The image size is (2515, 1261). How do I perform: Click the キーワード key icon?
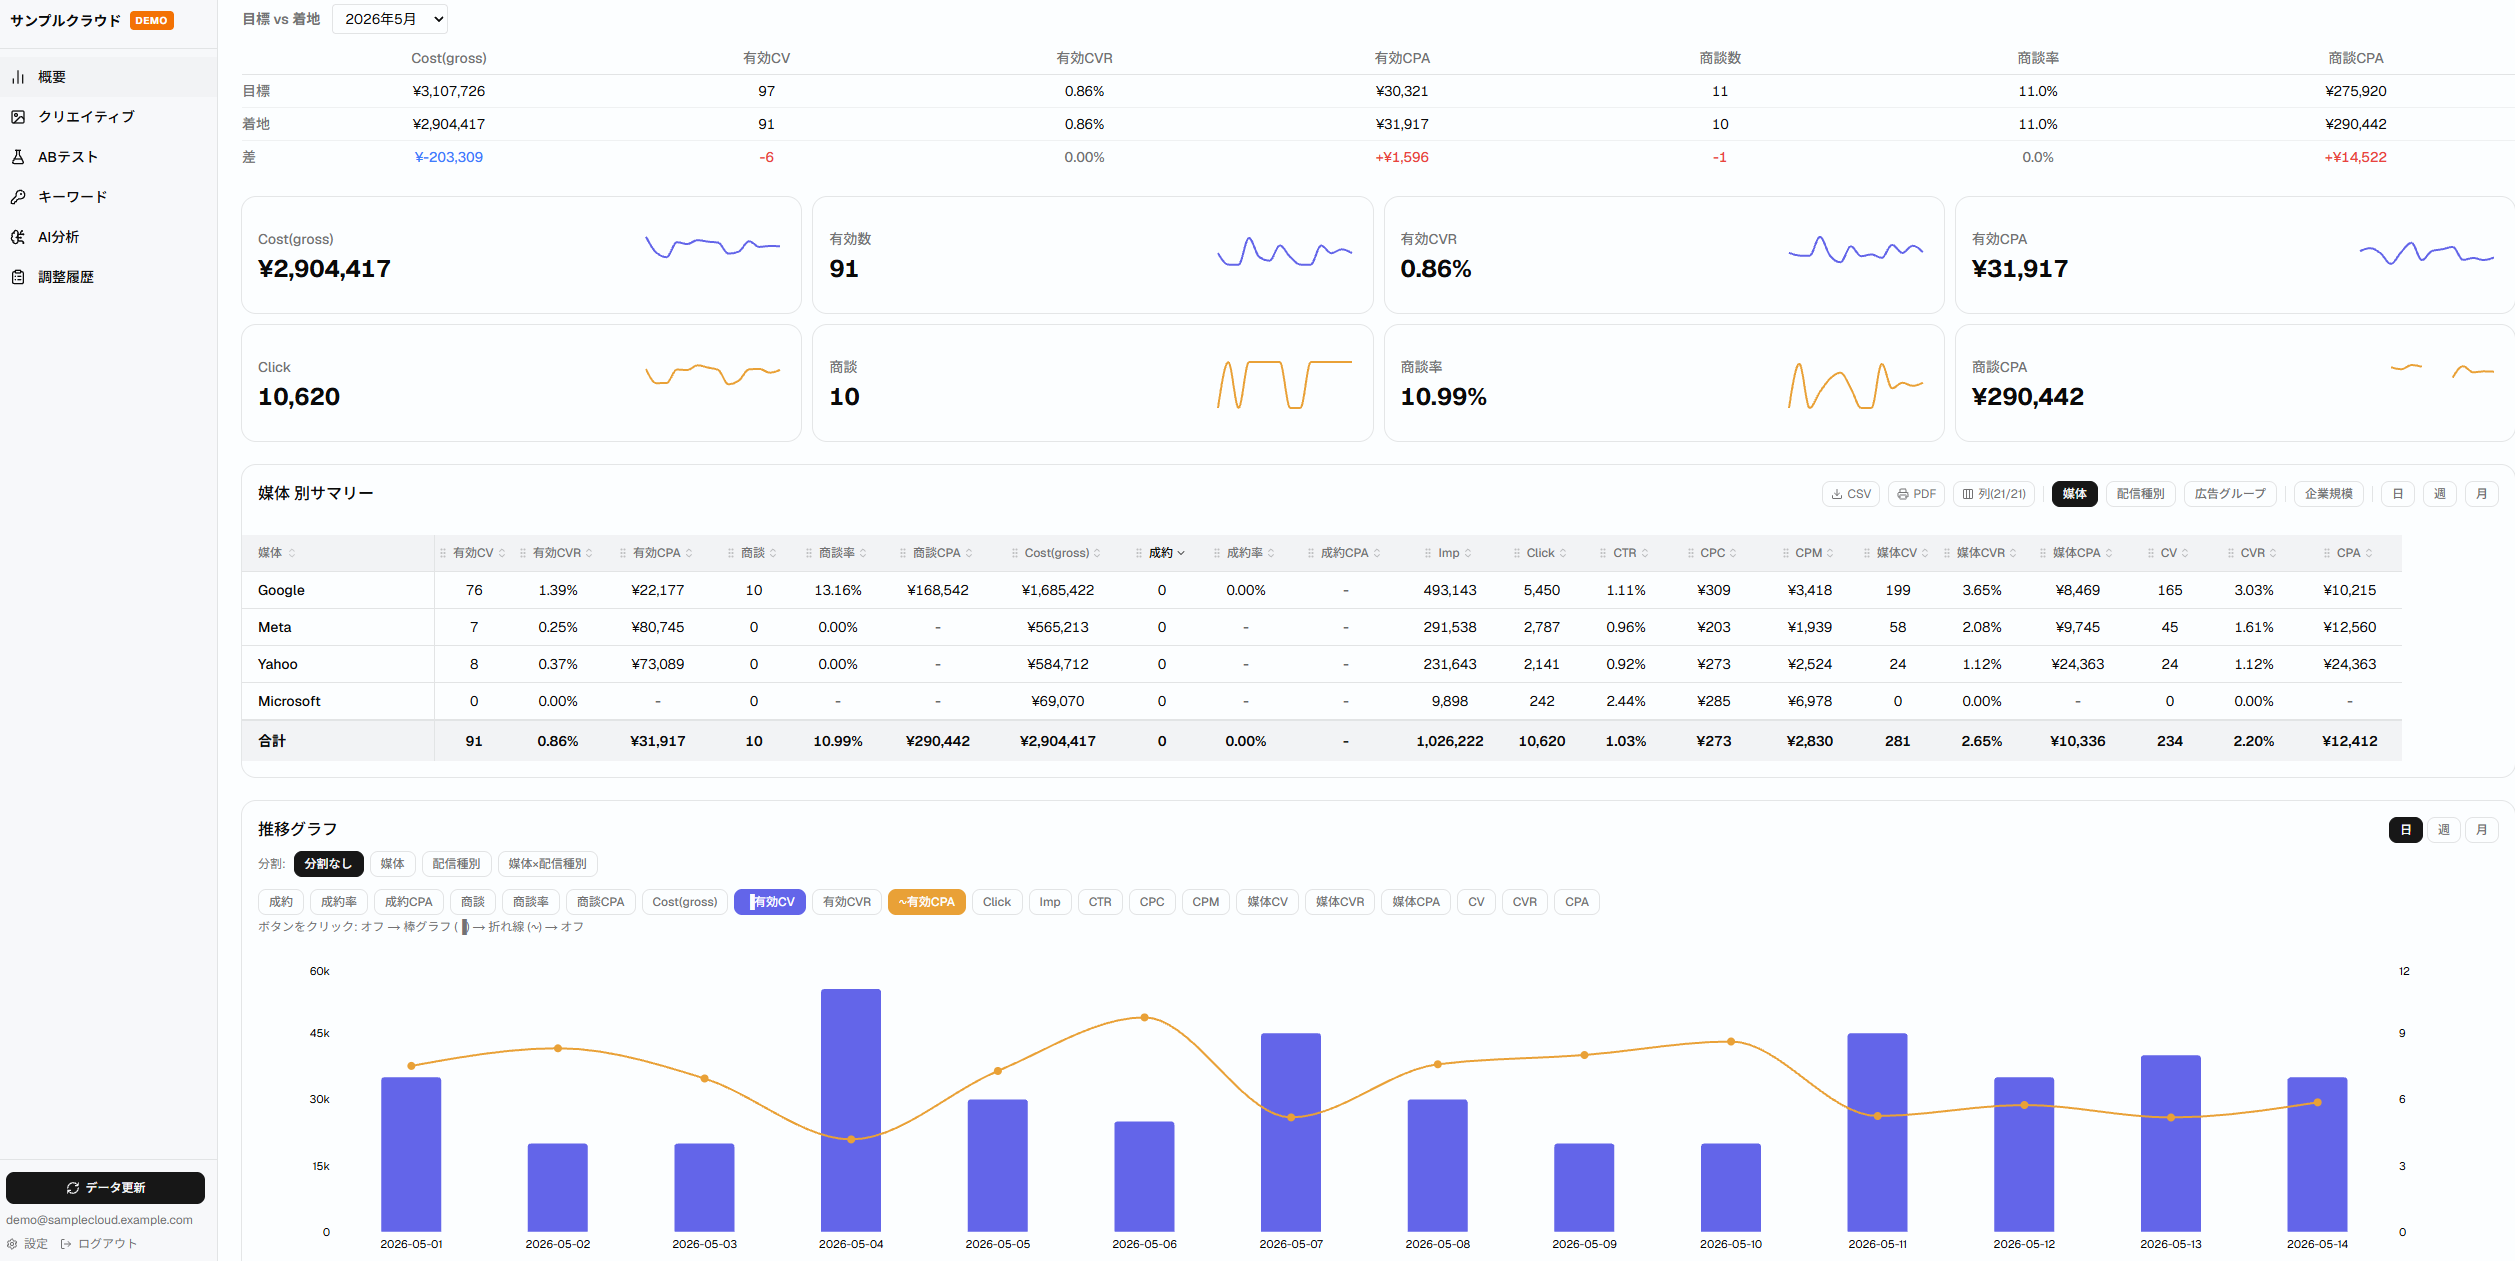pyautogui.click(x=18, y=197)
